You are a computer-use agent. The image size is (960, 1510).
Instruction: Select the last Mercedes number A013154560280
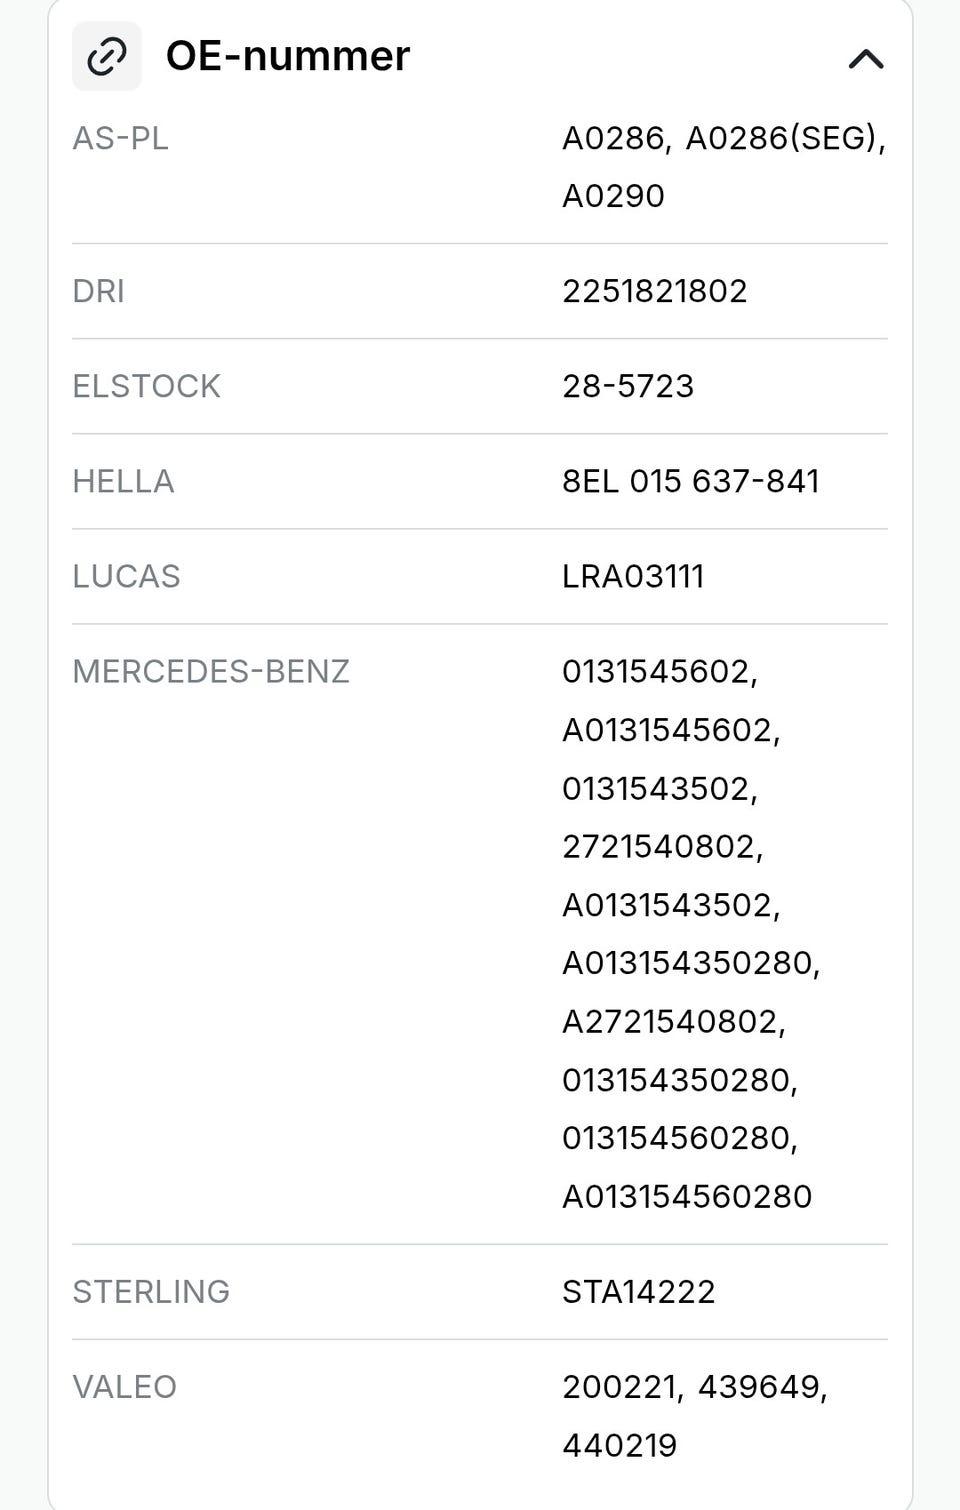pyautogui.click(x=686, y=1196)
